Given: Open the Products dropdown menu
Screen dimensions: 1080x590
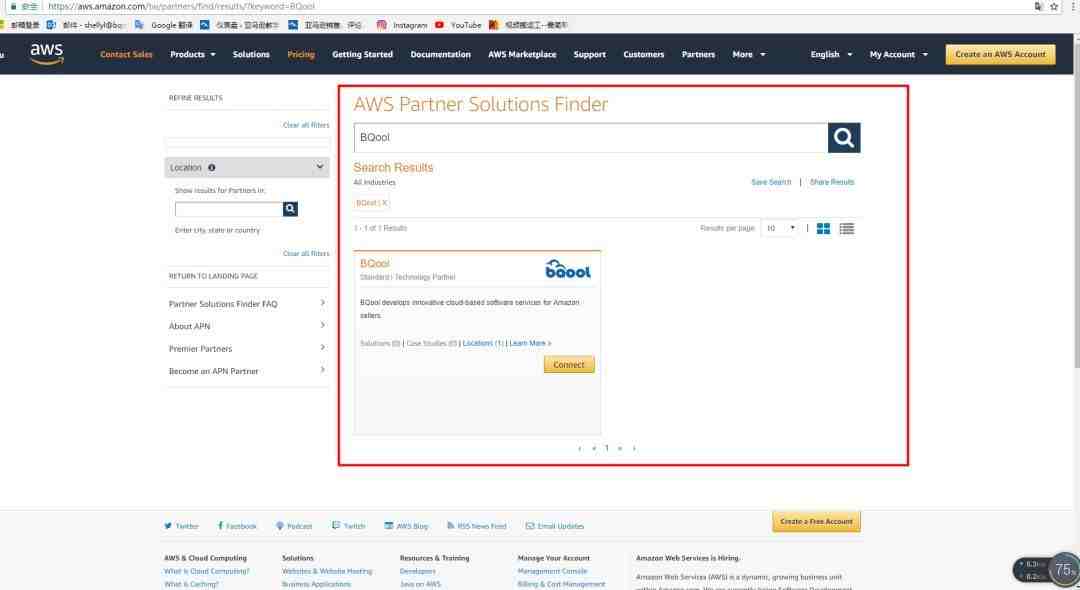Looking at the screenshot, I should point(193,54).
